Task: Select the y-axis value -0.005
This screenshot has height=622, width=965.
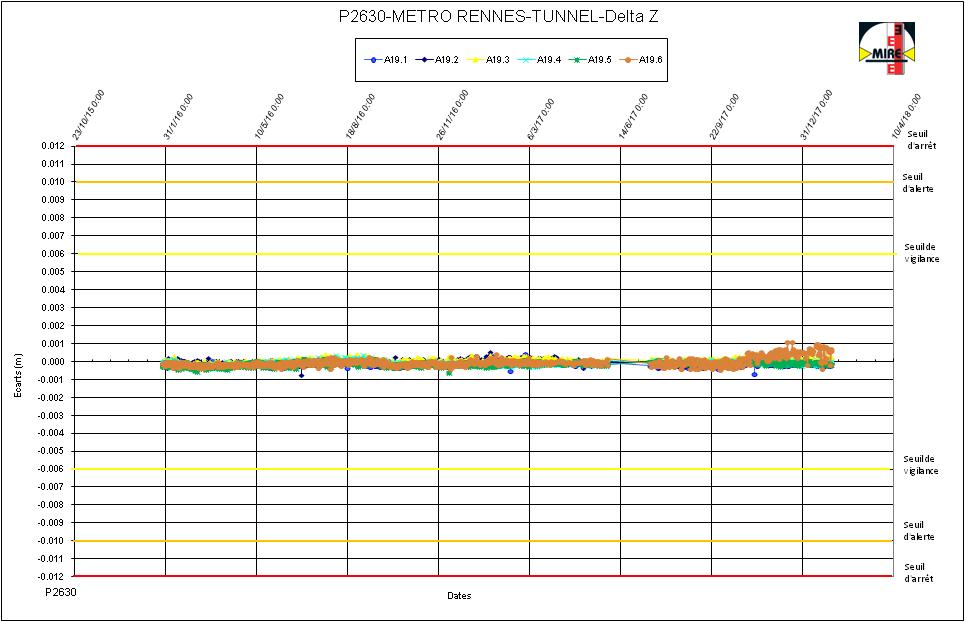Action: pyautogui.click(x=51, y=451)
